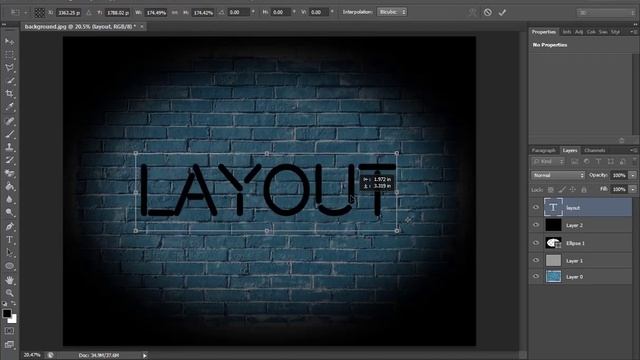This screenshot has width=640, height=360.
Task: Enable Quick Mask mode
Action: (x=9, y=331)
